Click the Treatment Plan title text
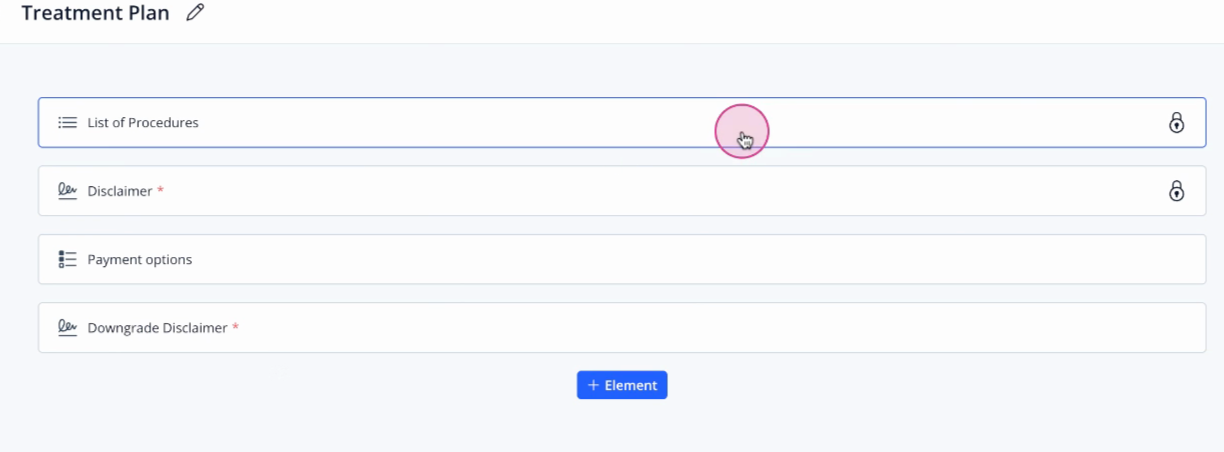Image resolution: width=1224 pixels, height=452 pixels. [x=95, y=13]
